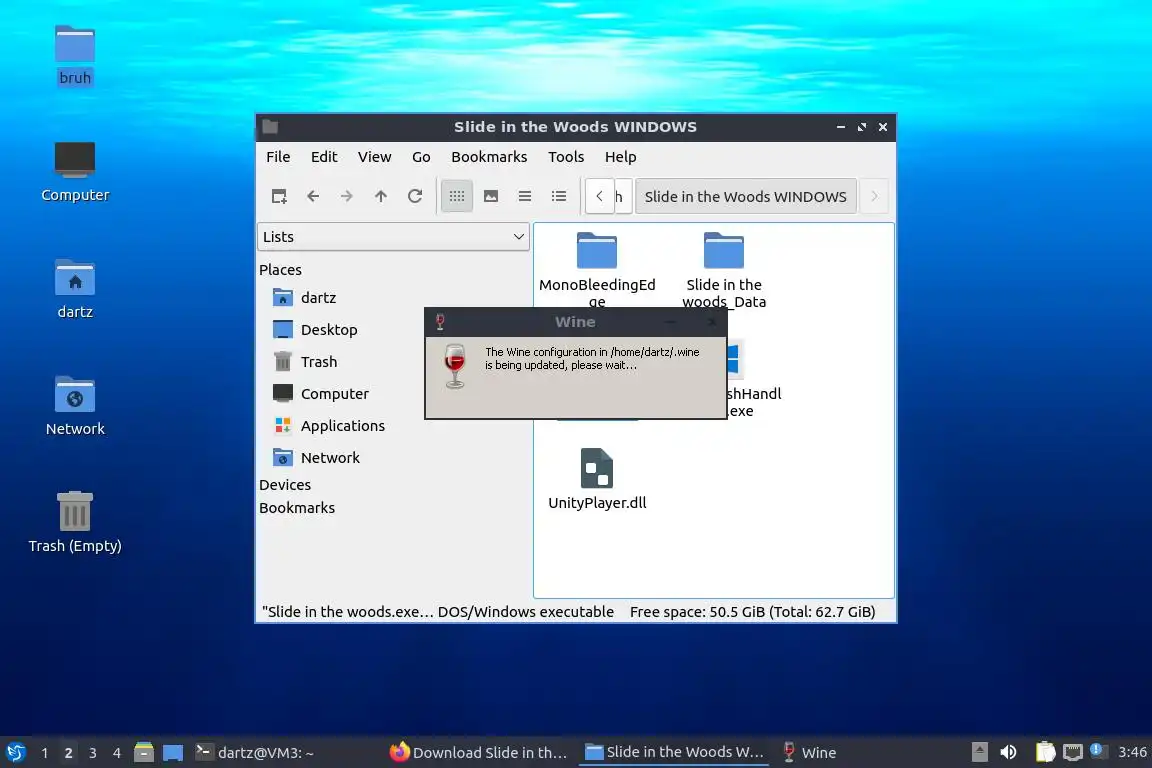
Task: Click the show desktop taskbar icon
Action: click(x=173, y=752)
